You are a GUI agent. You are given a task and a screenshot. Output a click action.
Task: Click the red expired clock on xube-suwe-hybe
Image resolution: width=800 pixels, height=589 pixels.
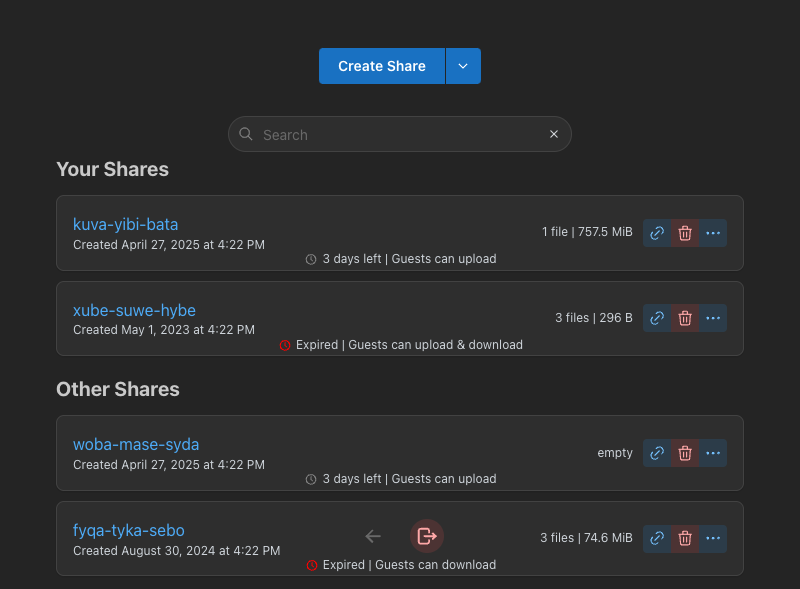[x=285, y=346]
